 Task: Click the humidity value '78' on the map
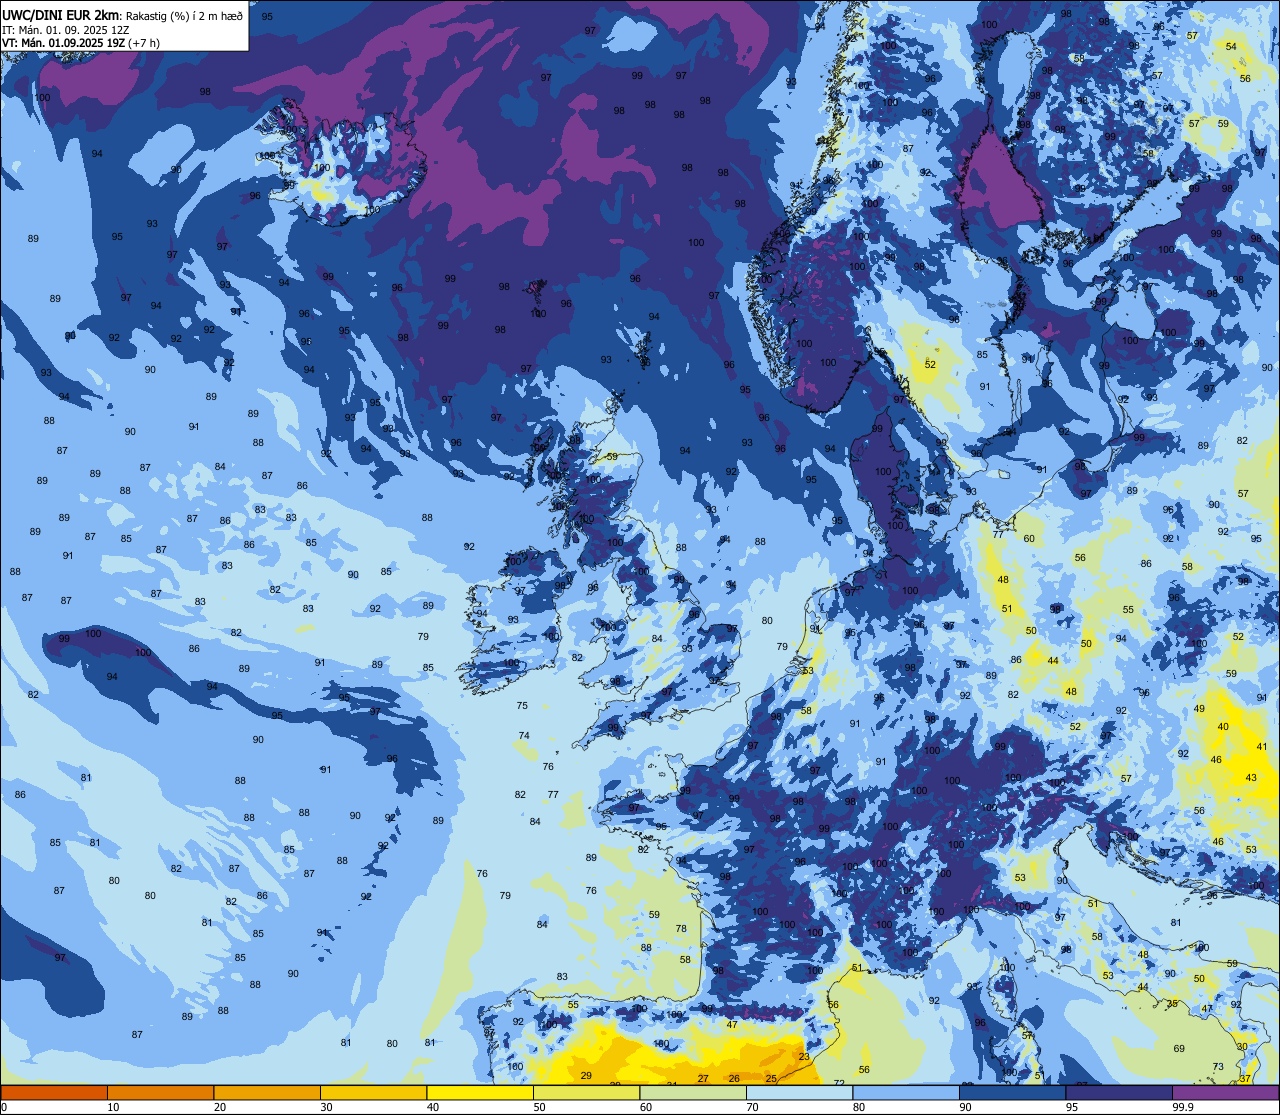(681, 929)
